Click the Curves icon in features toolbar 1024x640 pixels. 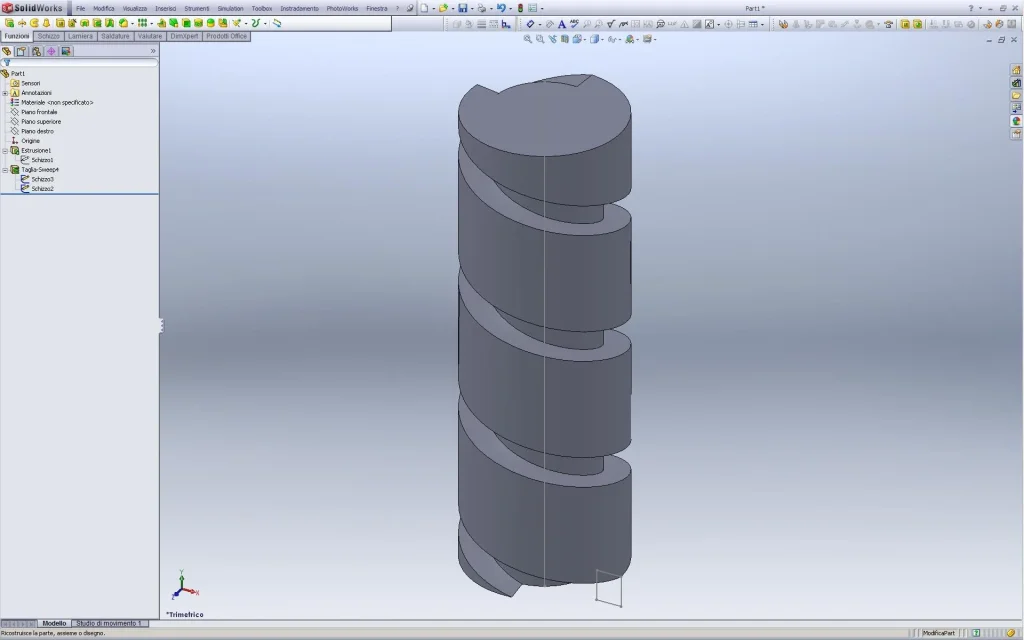point(255,23)
